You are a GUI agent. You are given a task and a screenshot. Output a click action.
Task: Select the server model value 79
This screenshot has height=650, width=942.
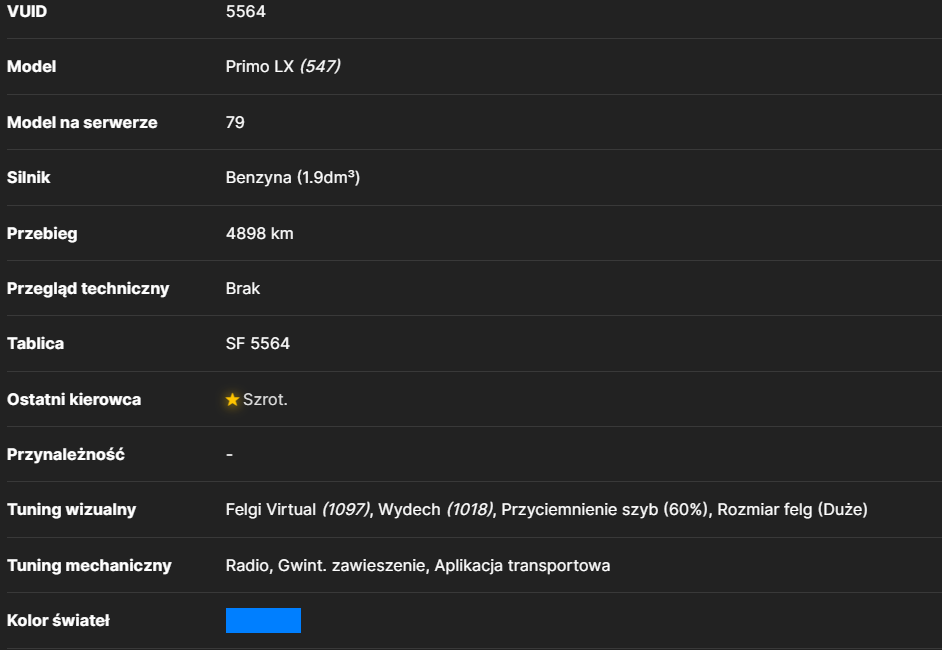(x=235, y=123)
